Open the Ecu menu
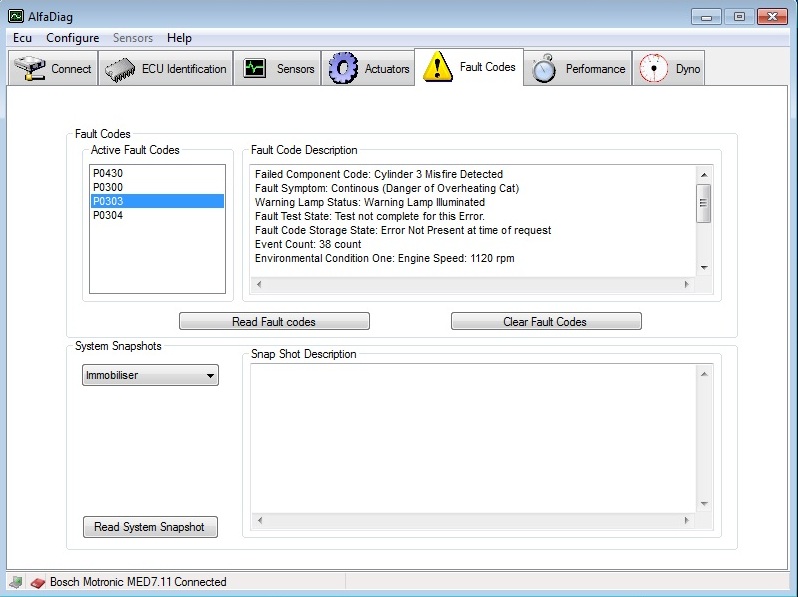This screenshot has height=597, width=798. click(x=22, y=38)
